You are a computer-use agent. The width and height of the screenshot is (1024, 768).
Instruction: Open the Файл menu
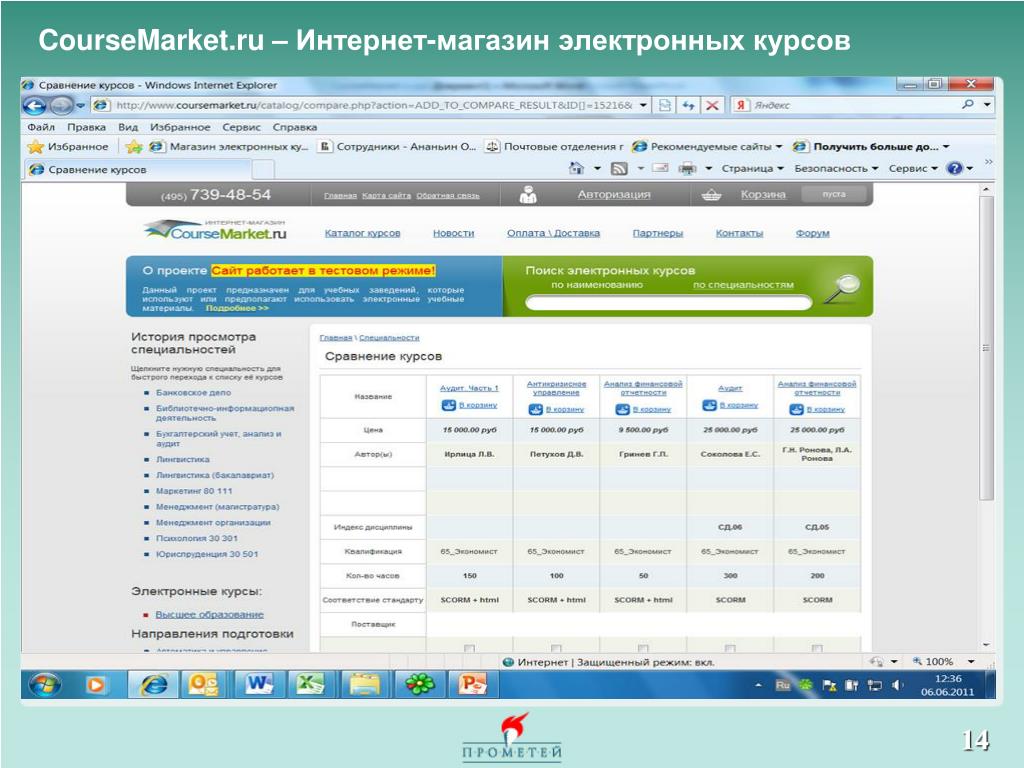coord(40,127)
